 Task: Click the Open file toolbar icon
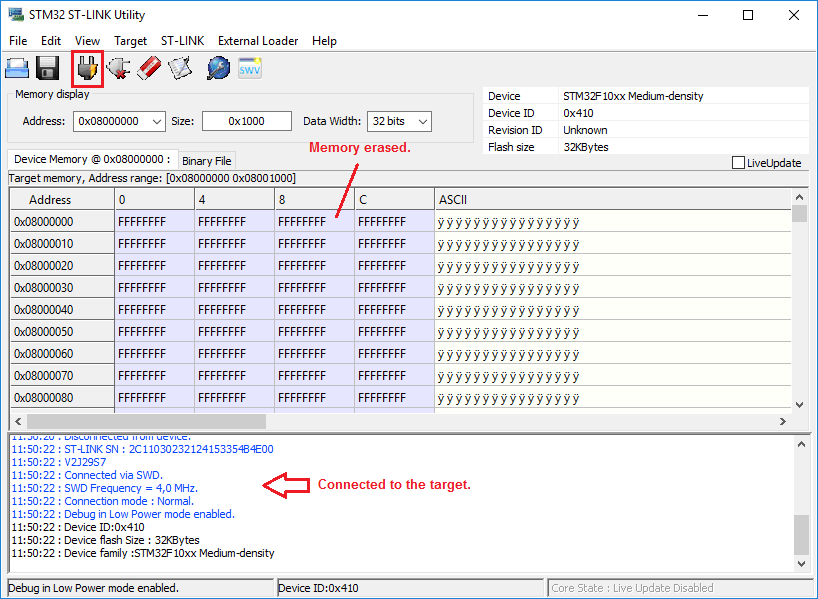tap(17, 68)
